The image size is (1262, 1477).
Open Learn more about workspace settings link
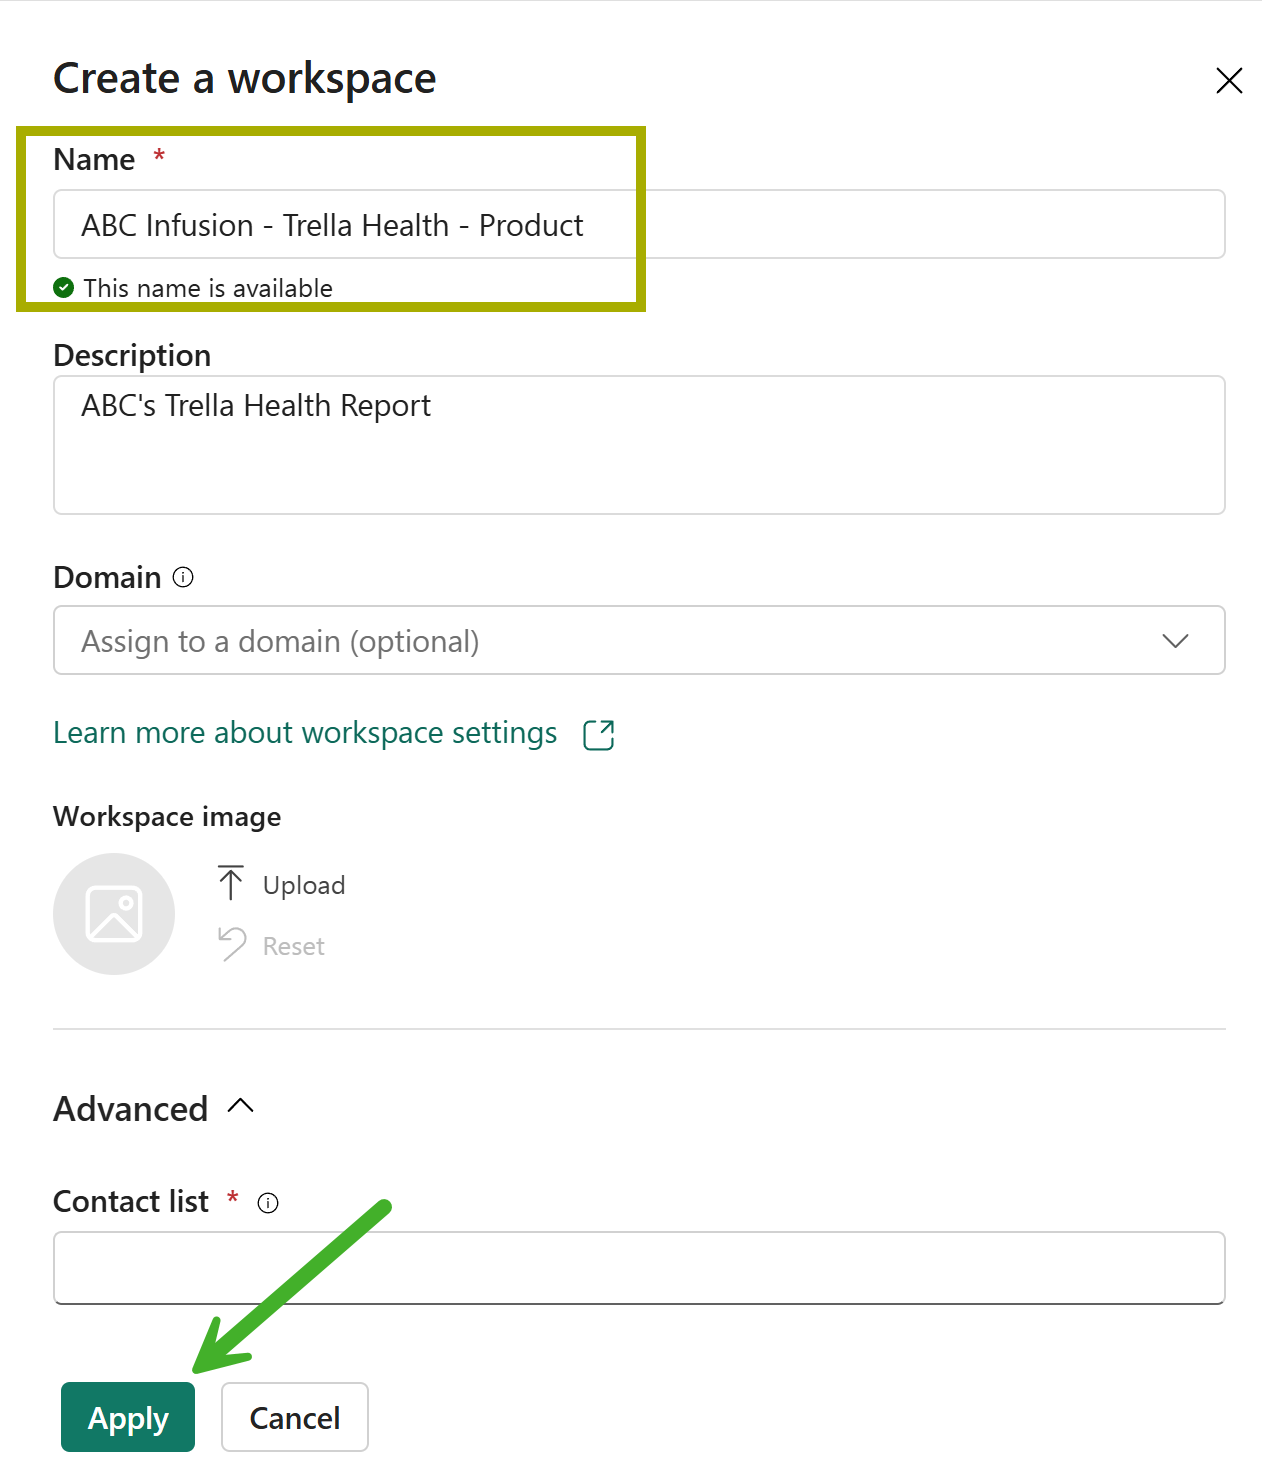pyautogui.click(x=305, y=733)
